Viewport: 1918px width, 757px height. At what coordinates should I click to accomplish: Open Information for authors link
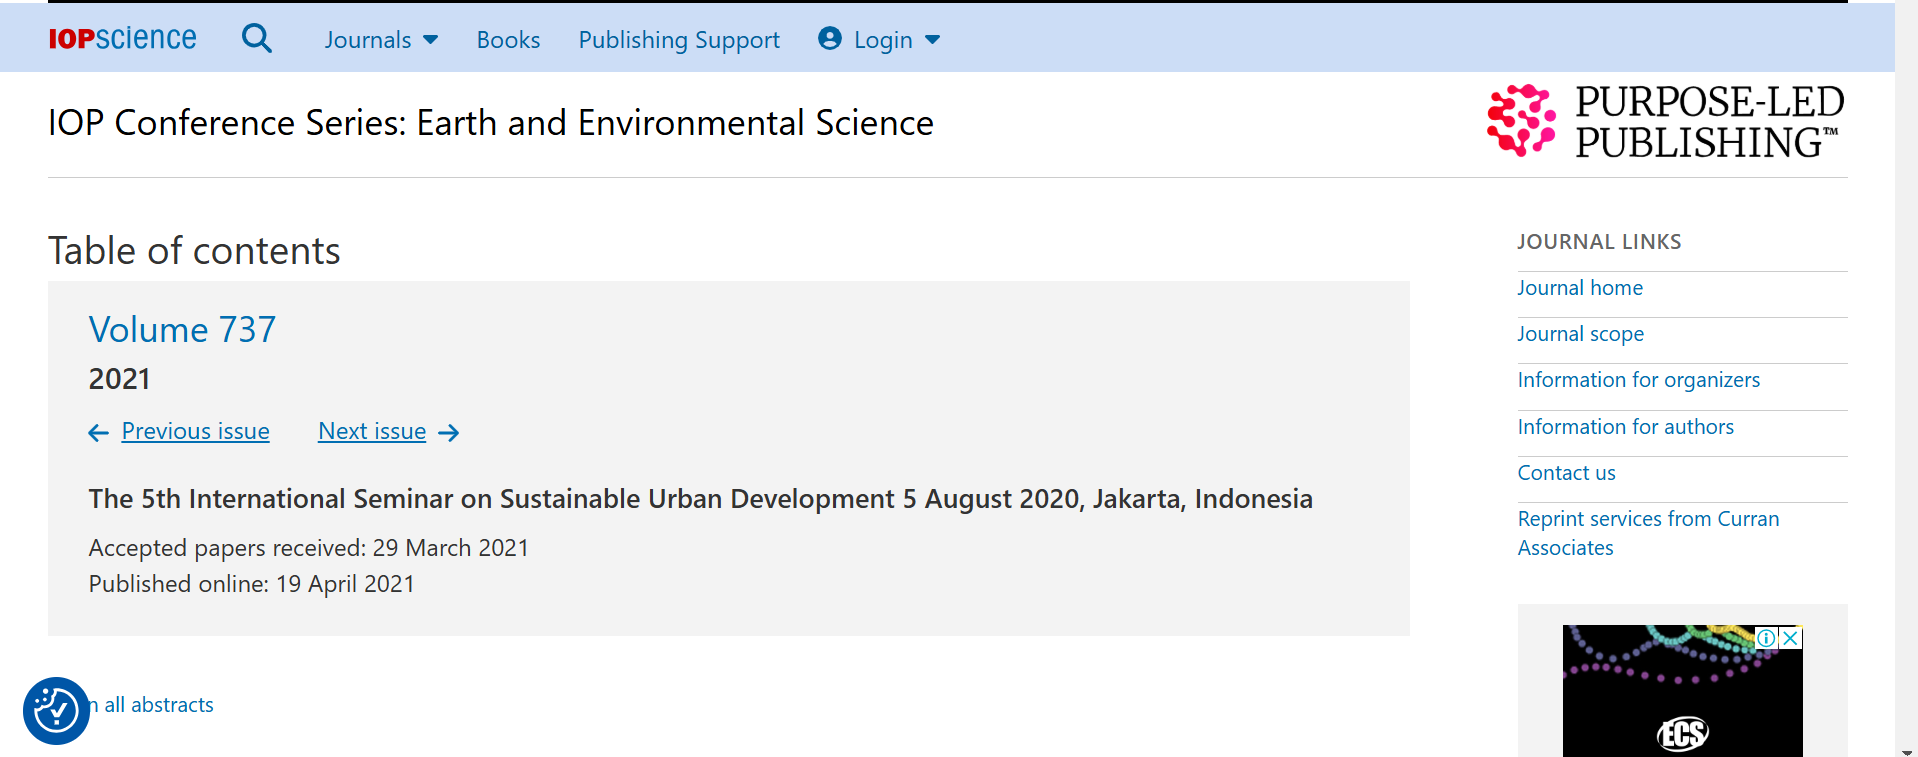[x=1625, y=427]
